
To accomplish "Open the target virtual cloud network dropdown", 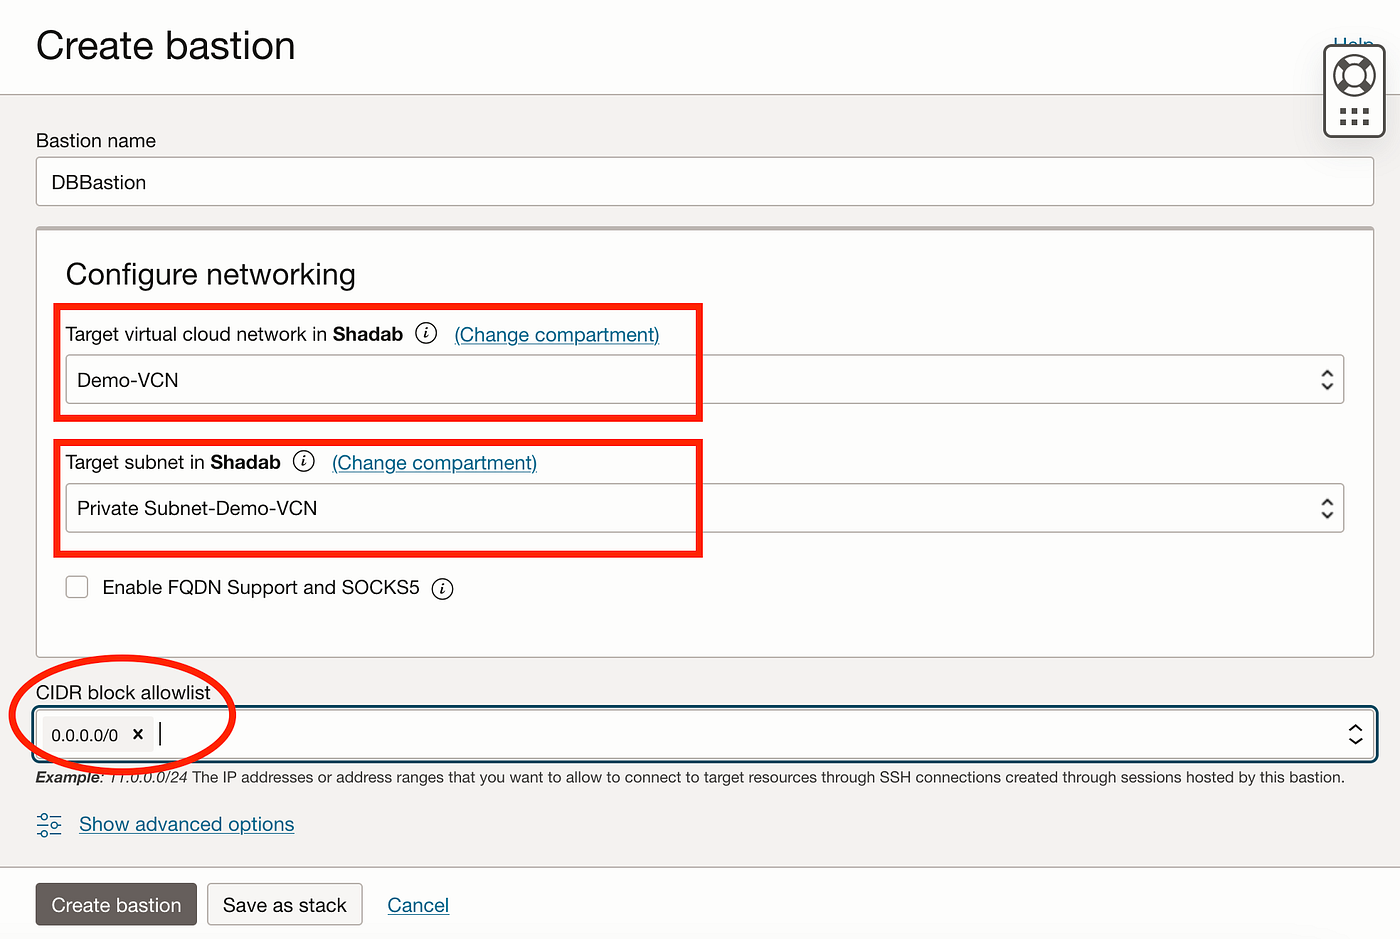I will coord(1326,379).
